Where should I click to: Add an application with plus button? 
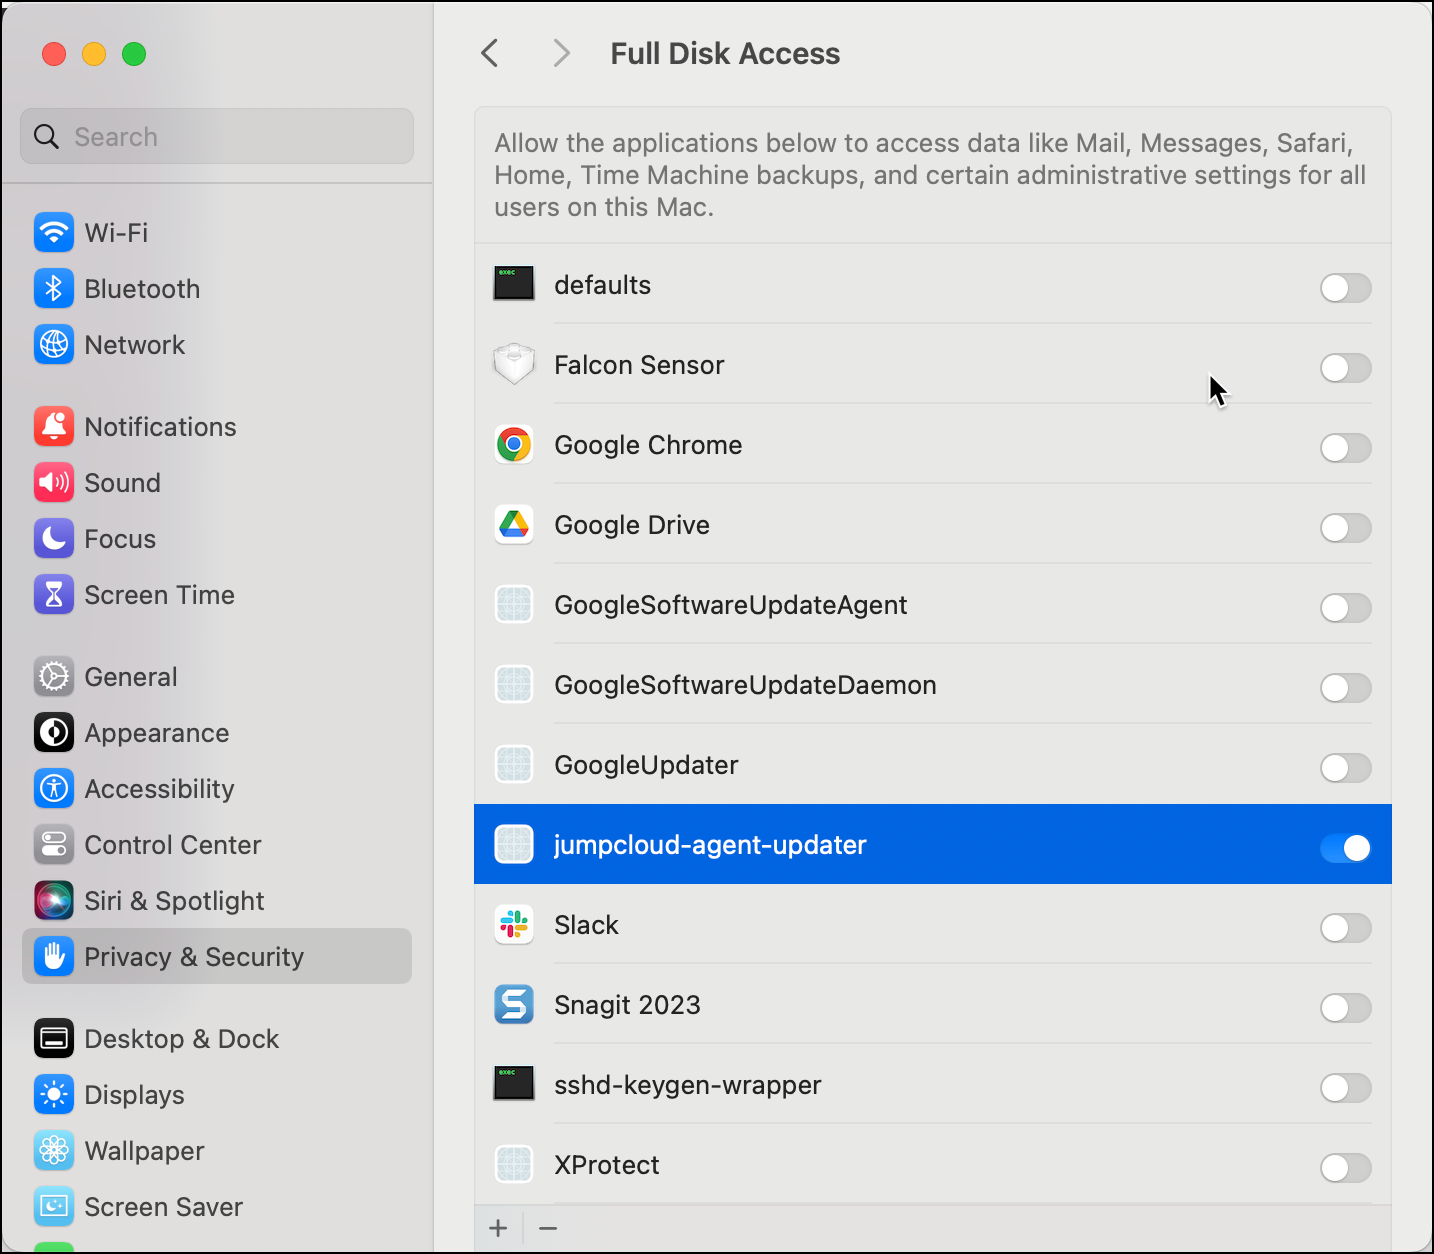(x=498, y=1228)
